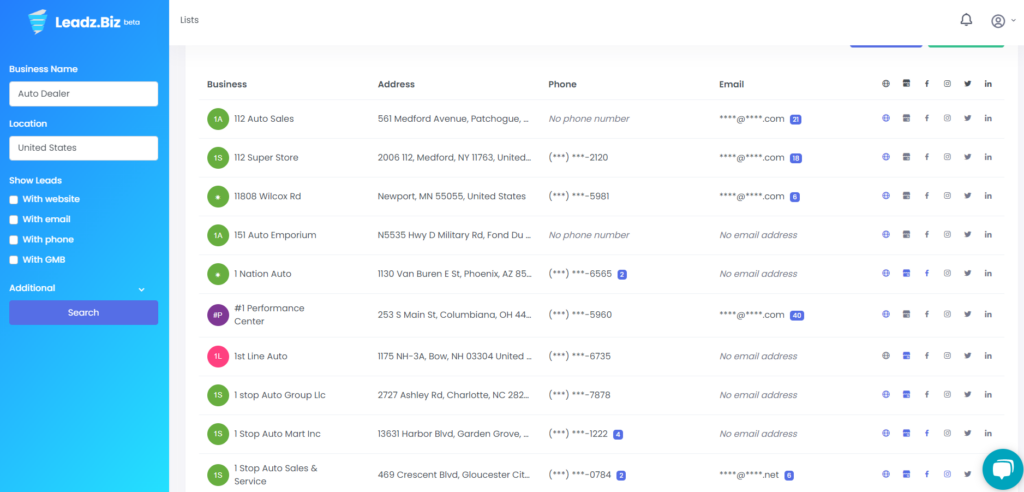Click the Business column header
The width and height of the screenshot is (1024, 492).
click(x=227, y=84)
